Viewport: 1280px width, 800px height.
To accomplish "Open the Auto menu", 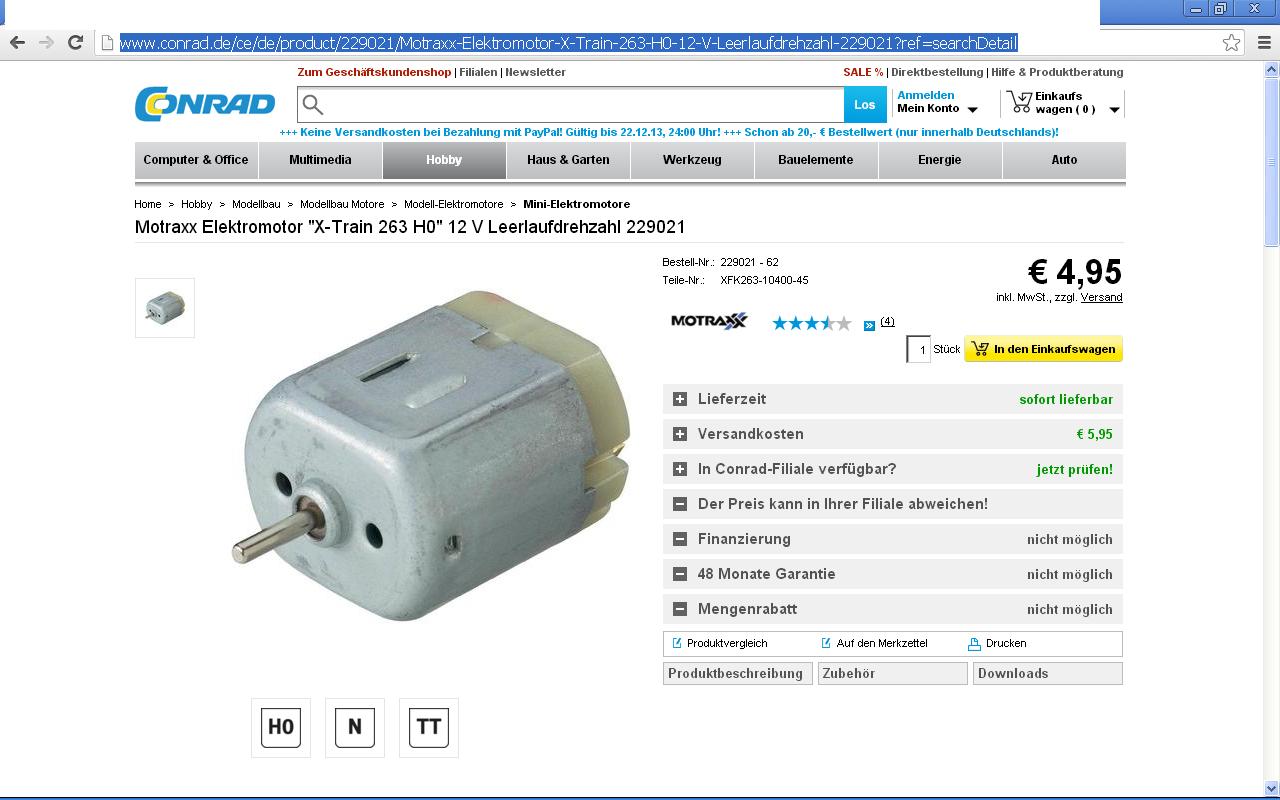I will coord(1064,160).
